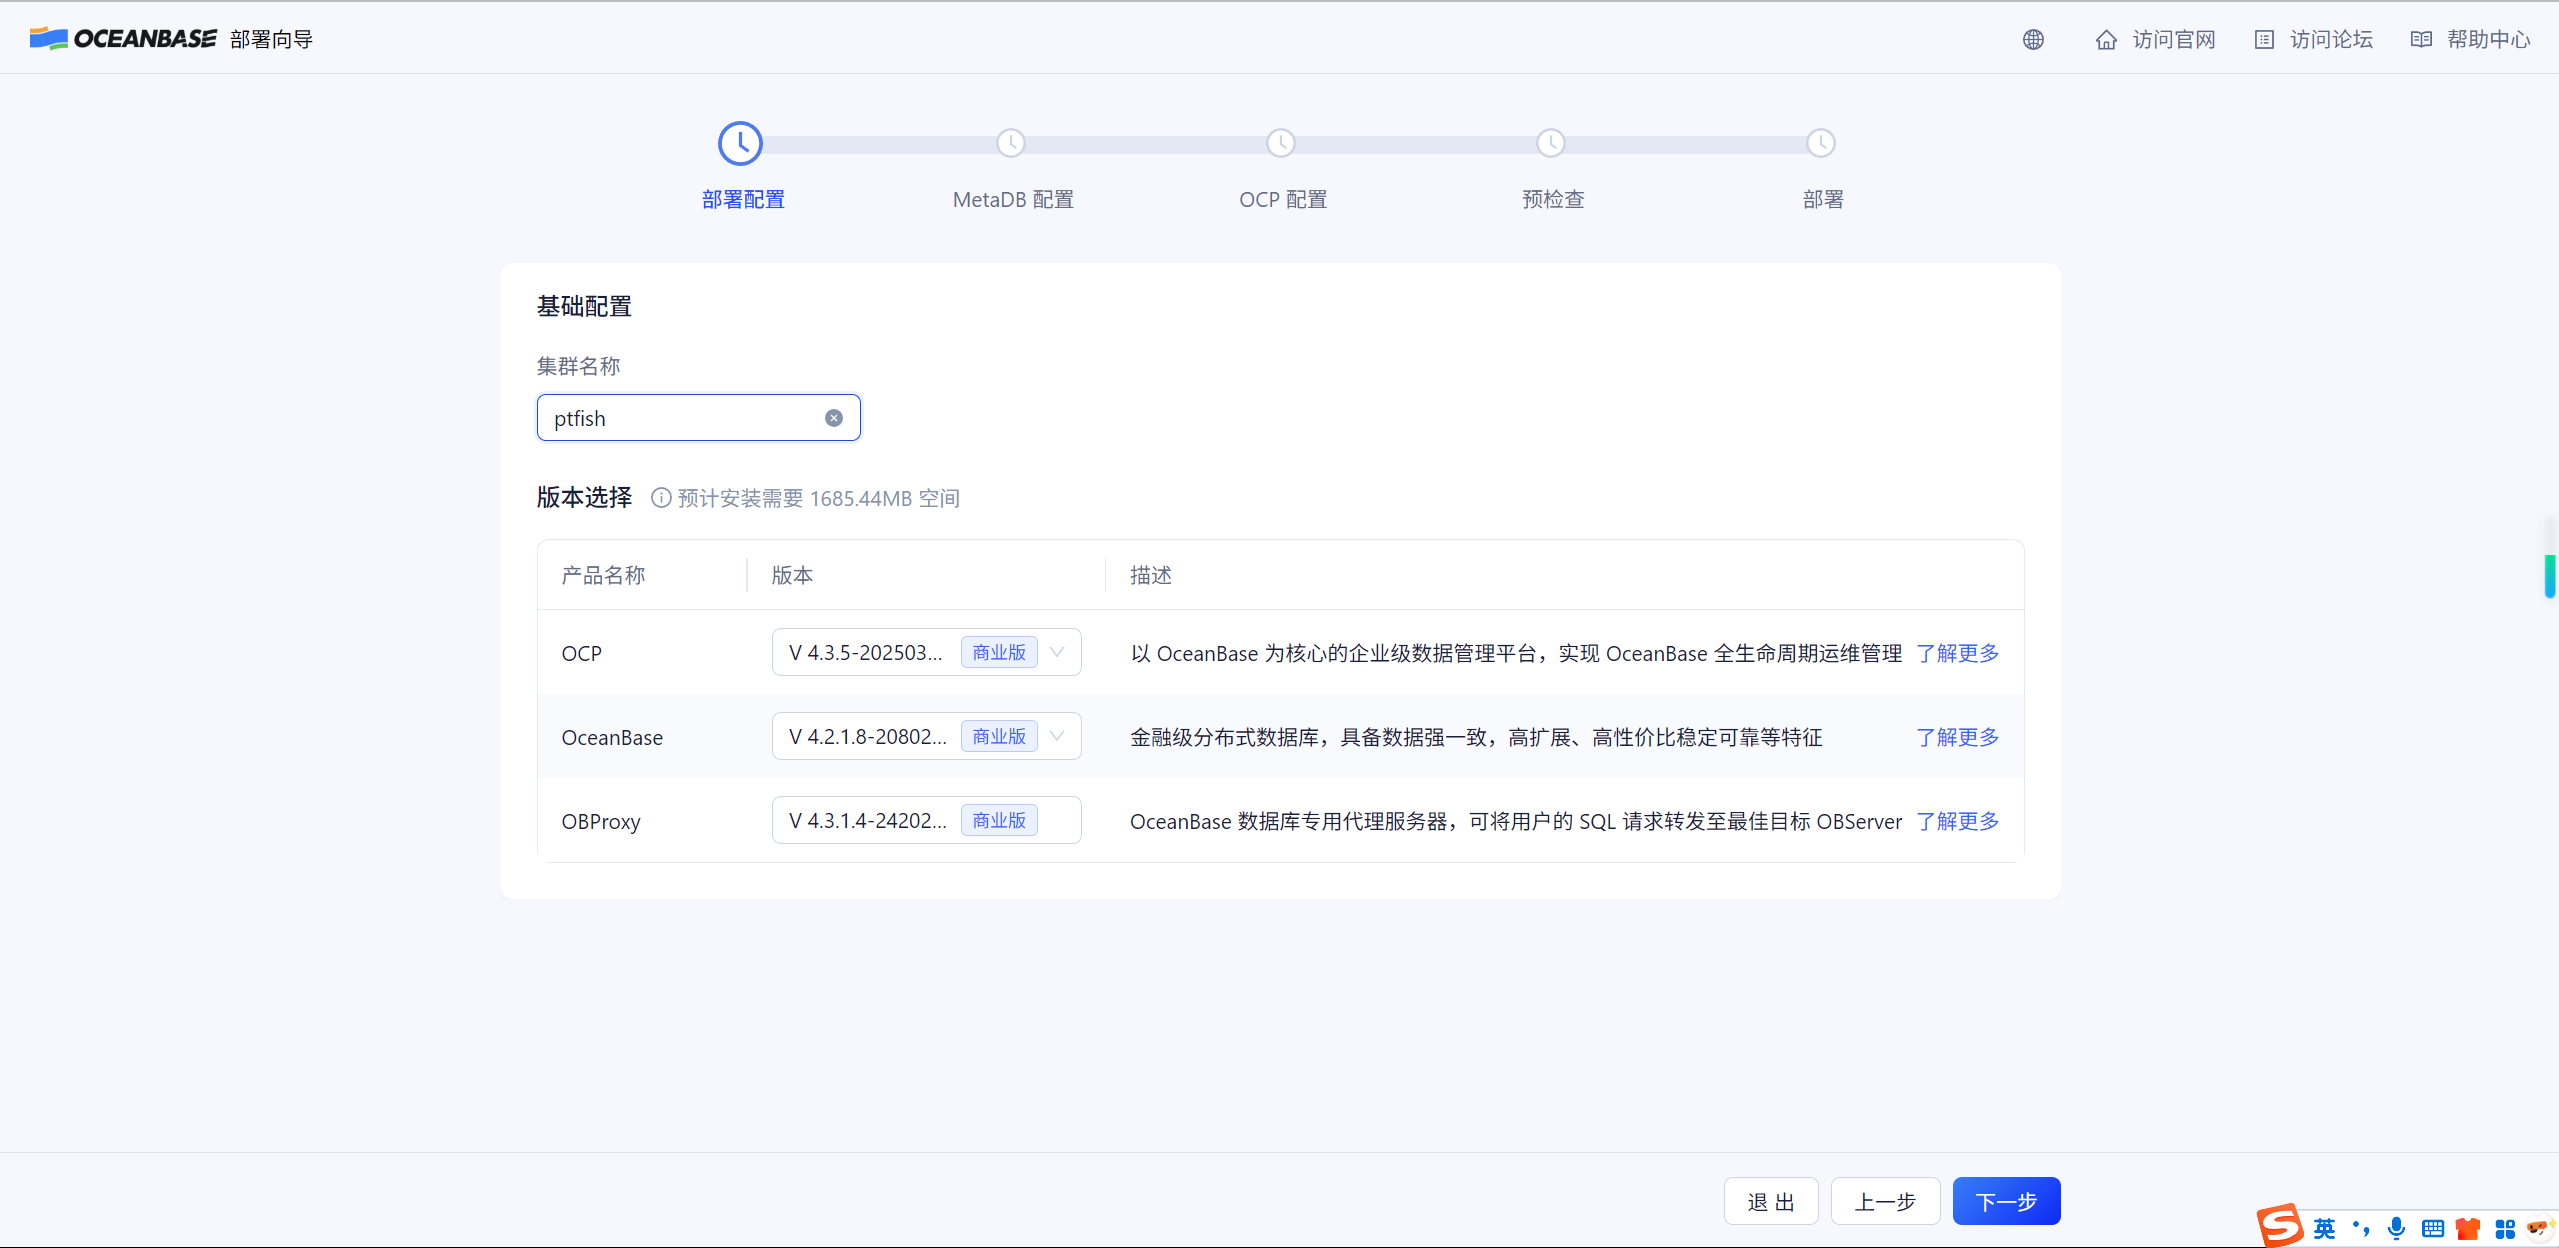Click the OCP 配置 step icon
2559x1248 pixels.
point(1281,143)
